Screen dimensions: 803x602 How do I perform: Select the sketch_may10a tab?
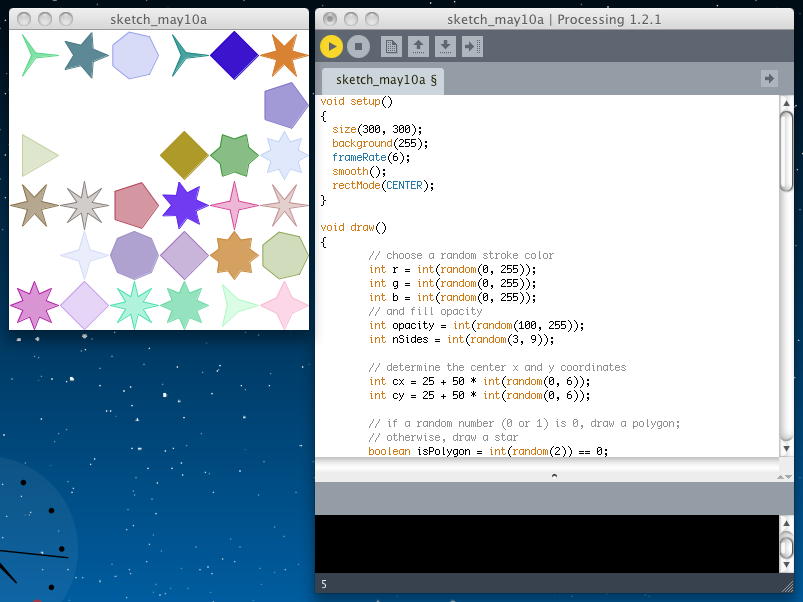coord(385,79)
